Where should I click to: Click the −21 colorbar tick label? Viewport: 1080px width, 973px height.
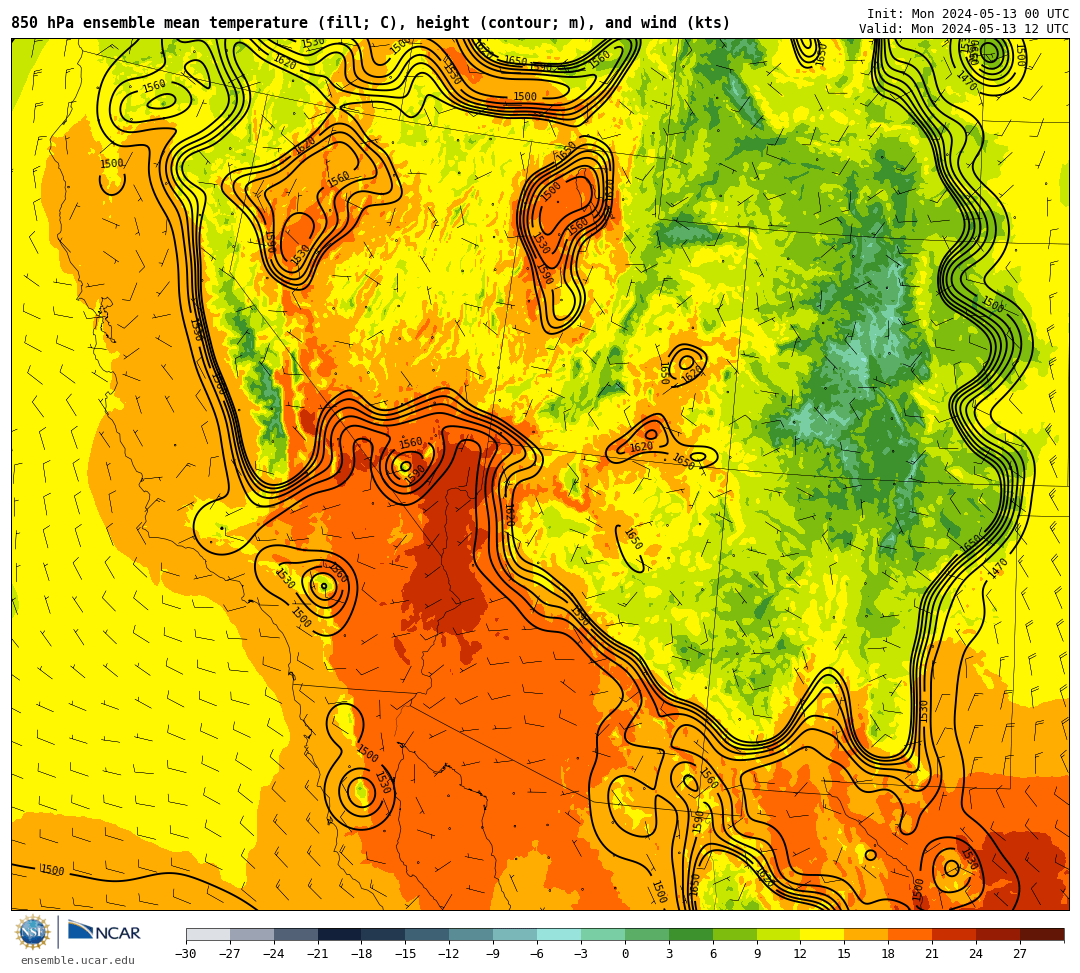(x=318, y=954)
